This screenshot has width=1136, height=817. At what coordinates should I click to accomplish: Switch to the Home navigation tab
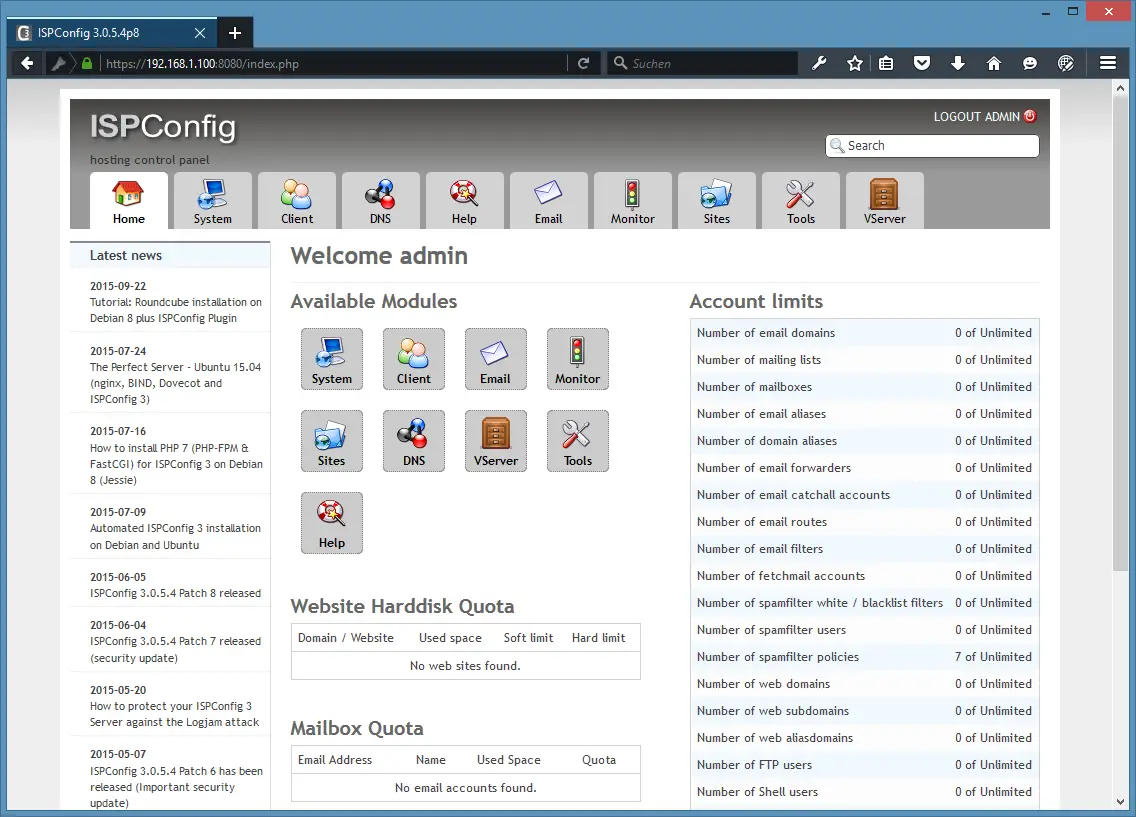[x=128, y=201]
